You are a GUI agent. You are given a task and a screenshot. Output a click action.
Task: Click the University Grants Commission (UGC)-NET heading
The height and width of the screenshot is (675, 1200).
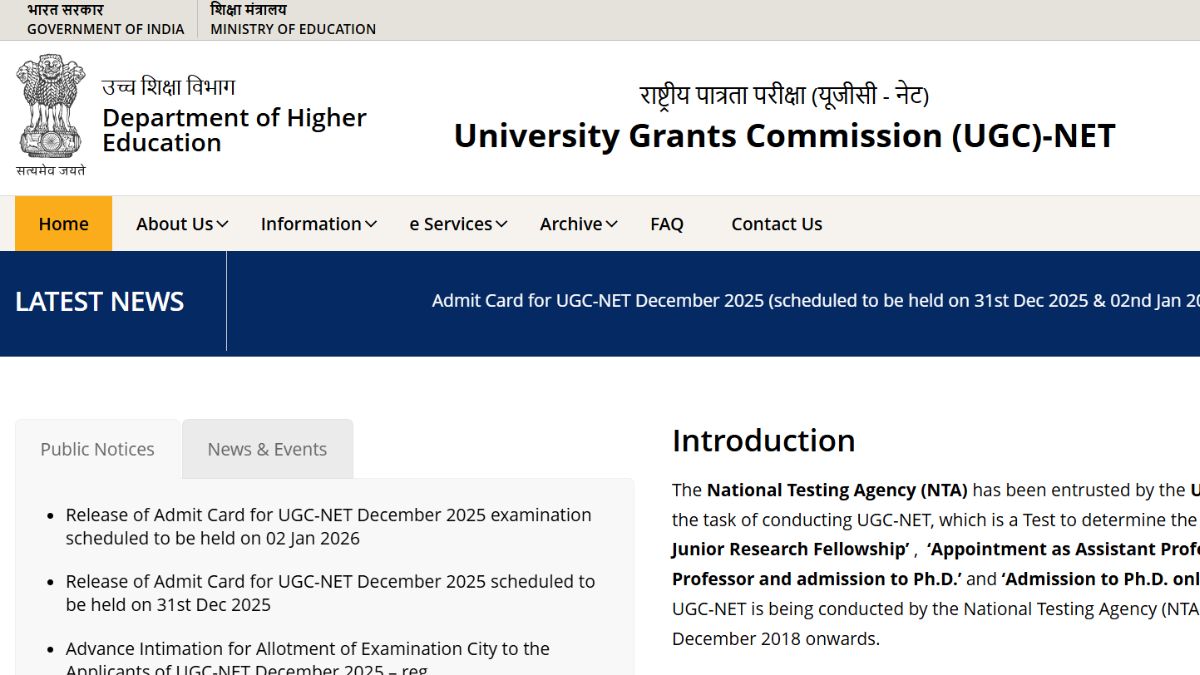click(x=784, y=136)
